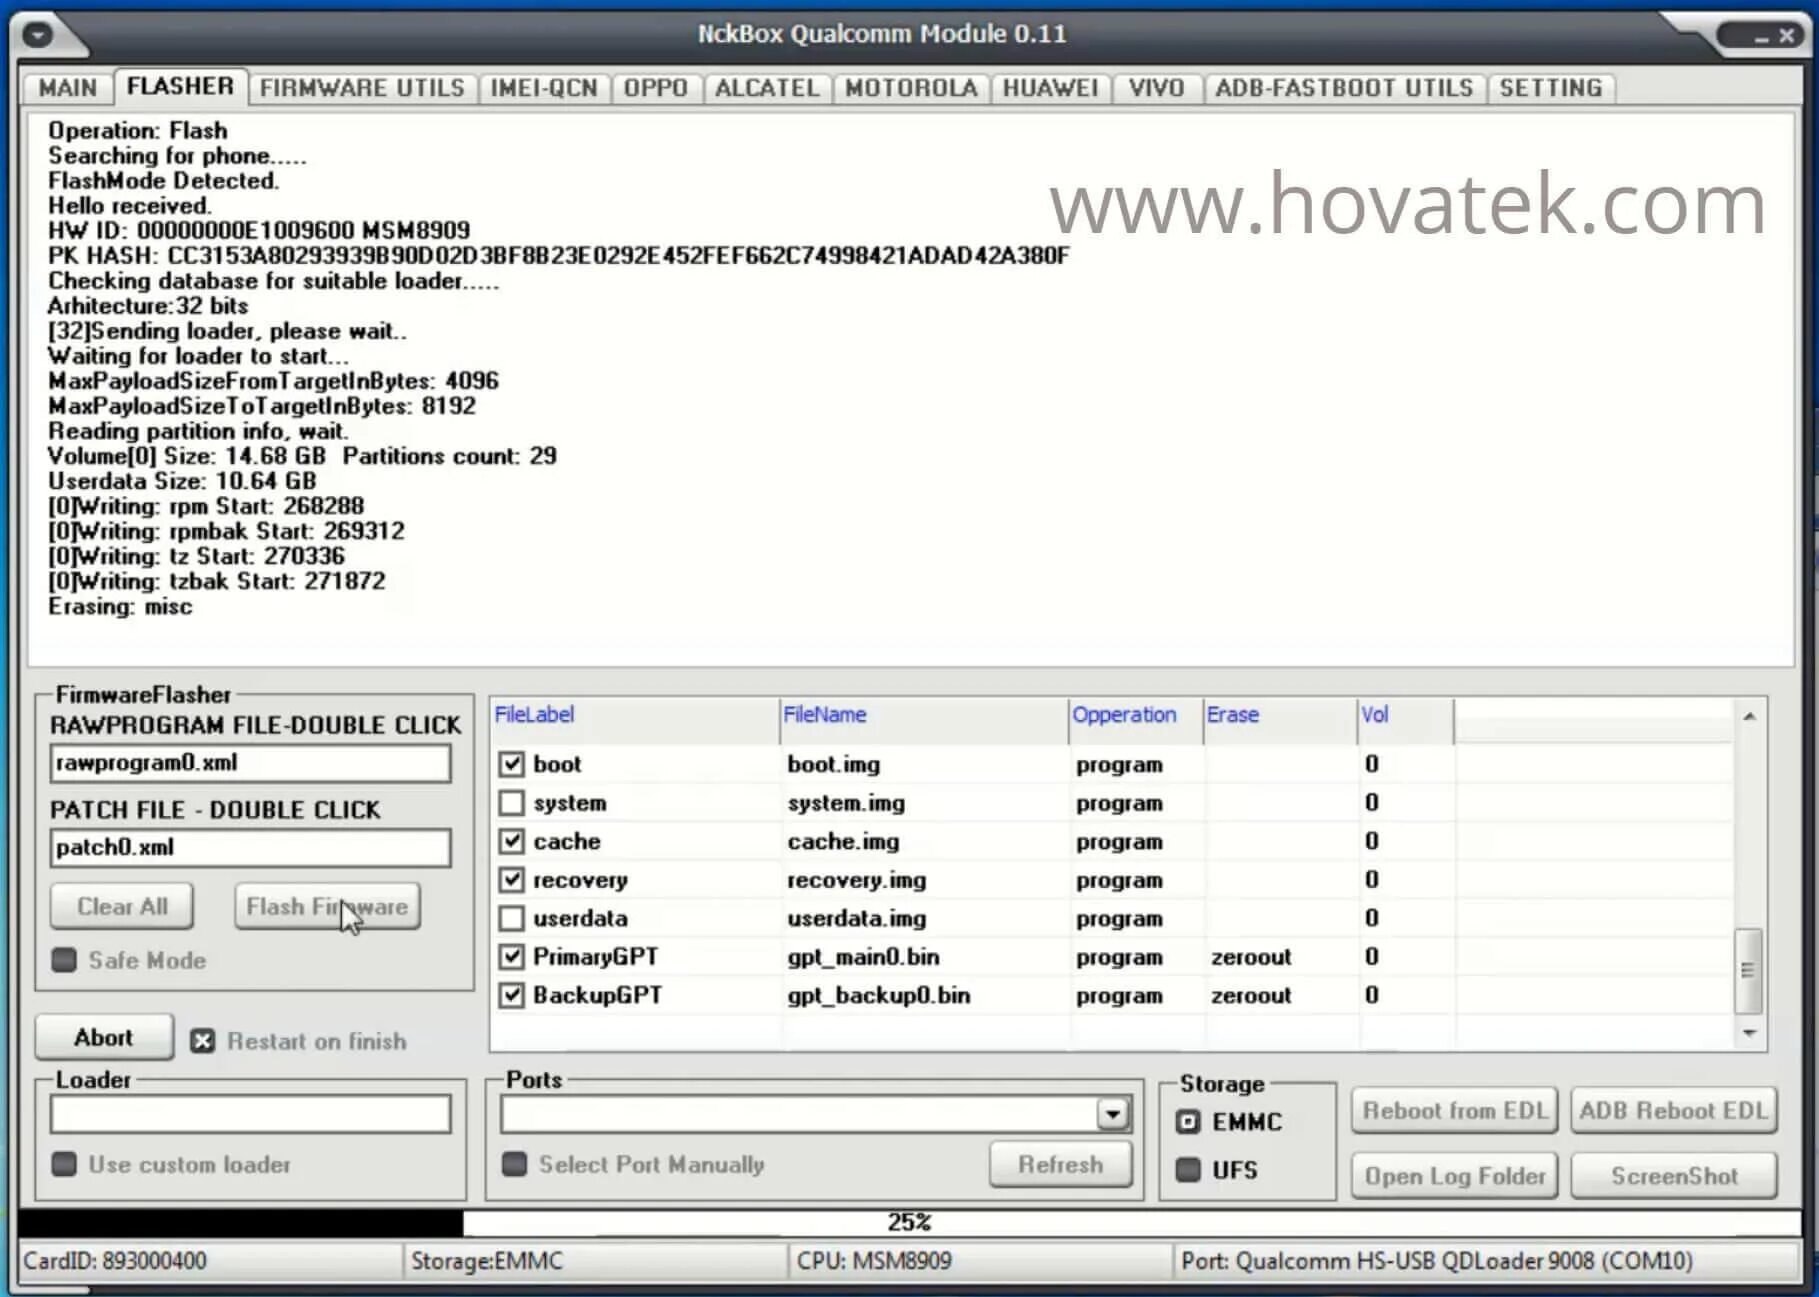Click the ScreenShot button
Image resolution: width=1819 pixels, height=1297 pixels.
(1673, 1176)
